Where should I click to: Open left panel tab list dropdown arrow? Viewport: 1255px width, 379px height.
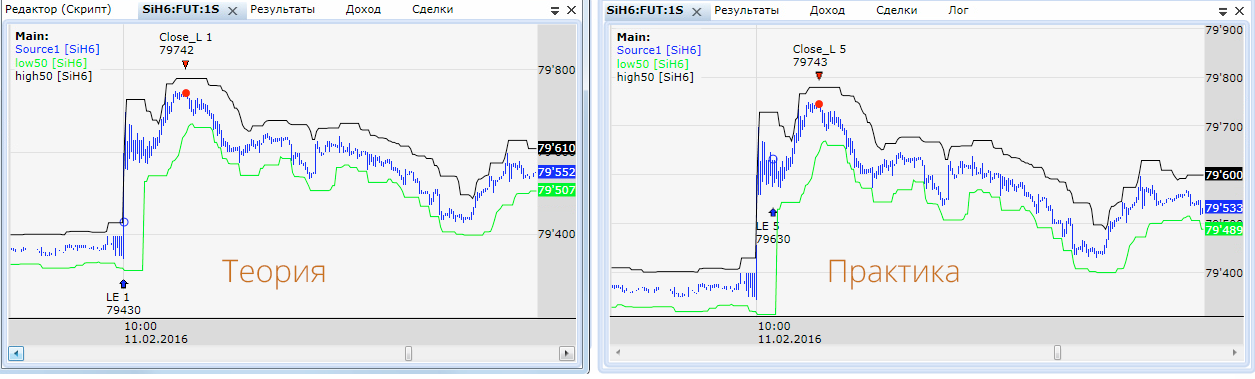[x=555, y=10]
